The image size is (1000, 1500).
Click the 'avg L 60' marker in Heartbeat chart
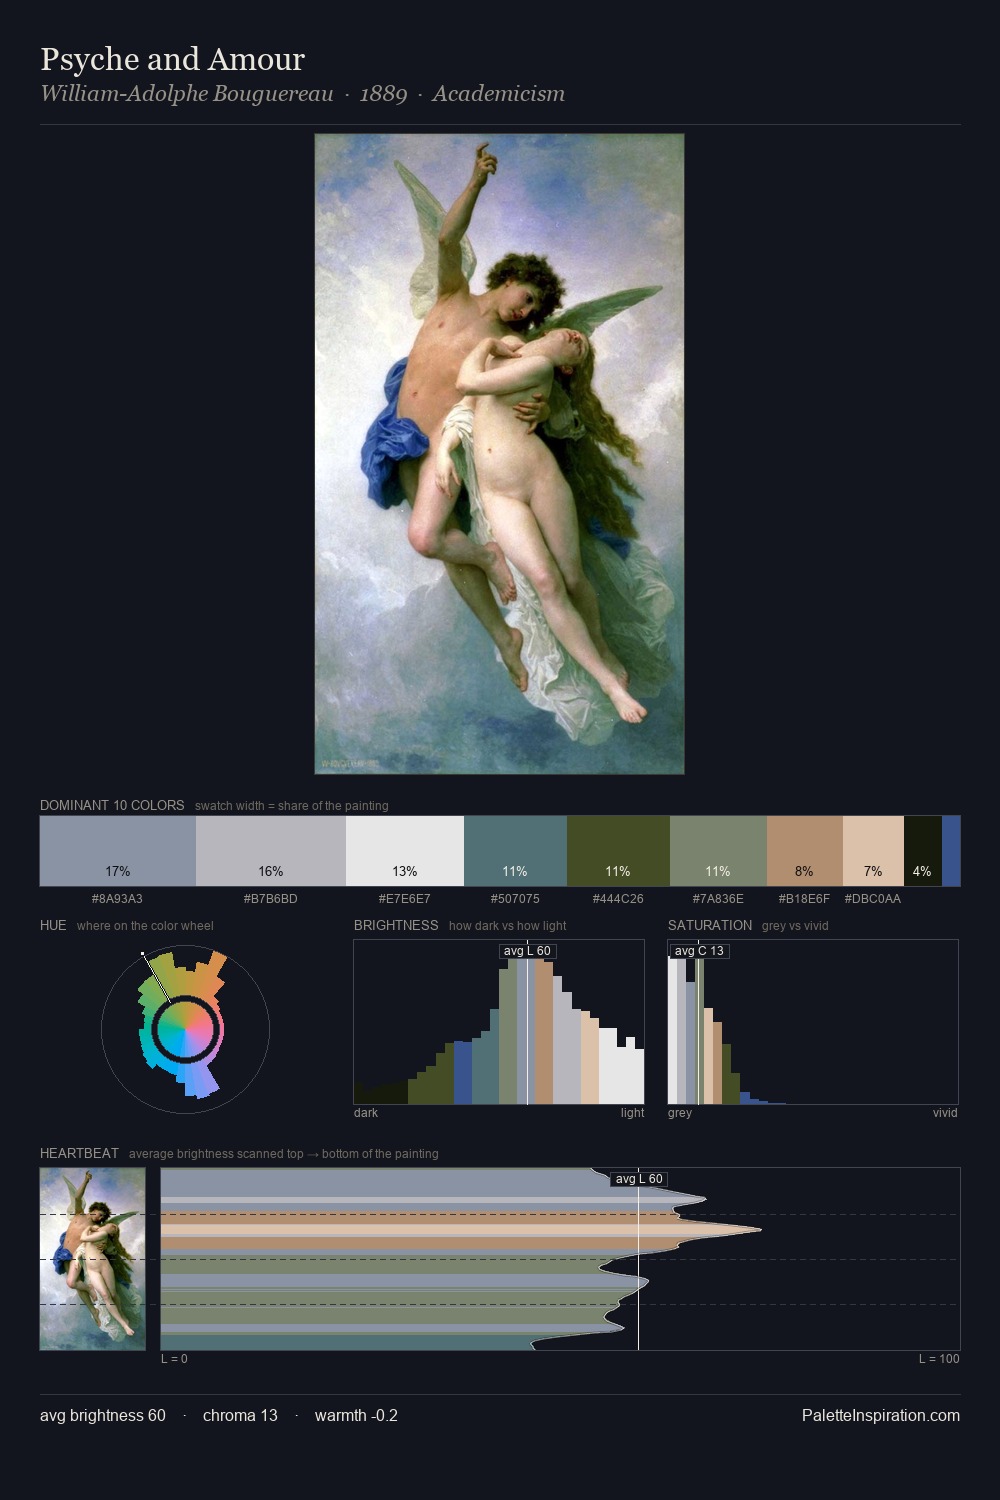pyautogui.click(x=639, y=1179)
